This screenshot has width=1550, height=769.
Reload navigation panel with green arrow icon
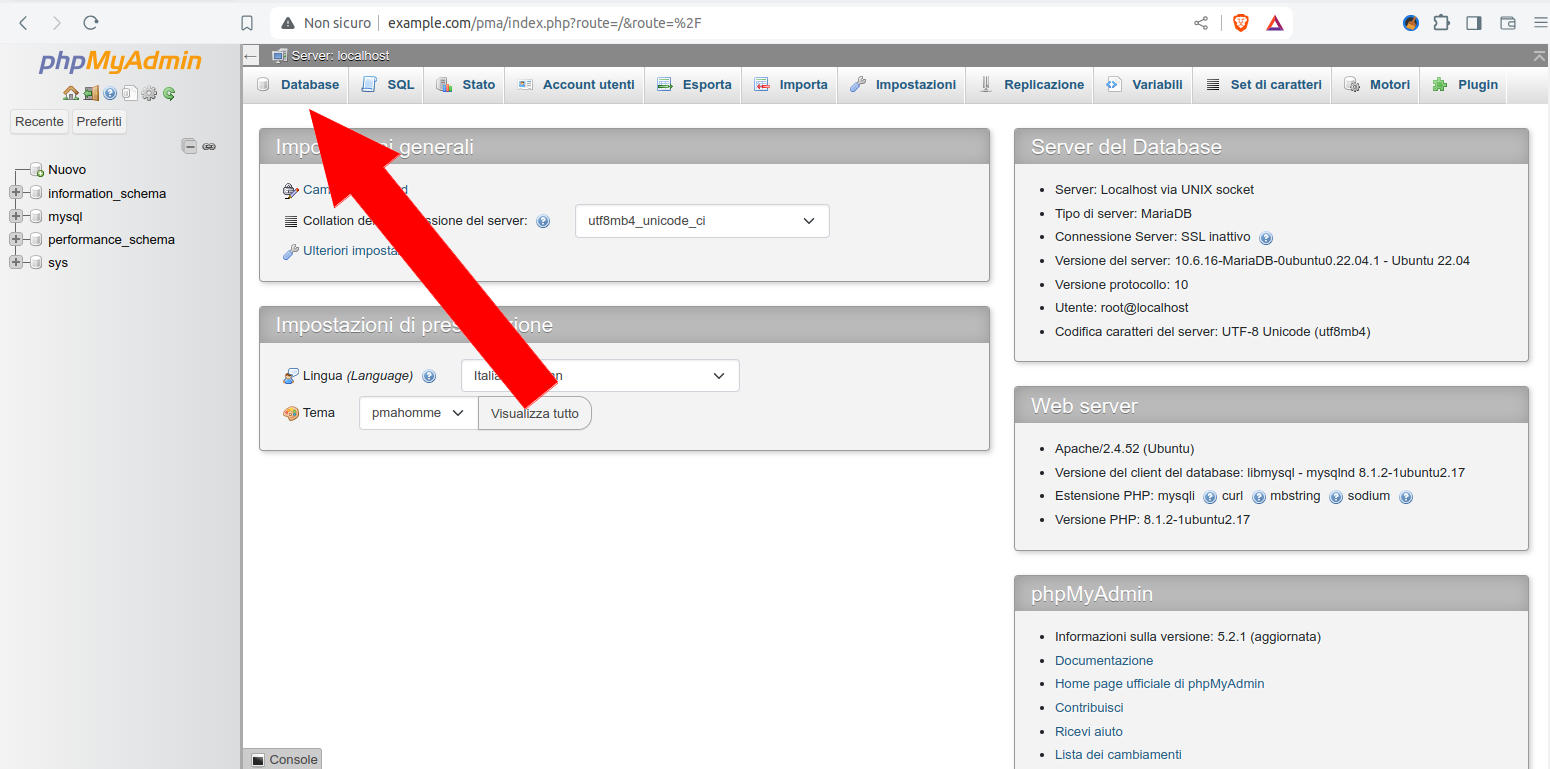point(169,93)
